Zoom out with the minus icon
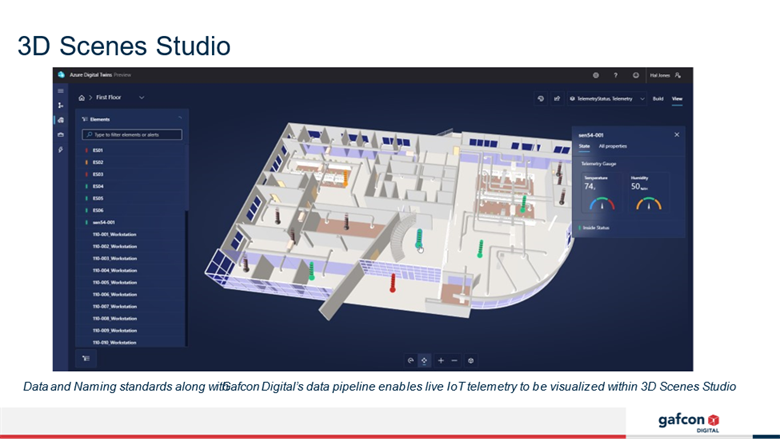780x439 pixels. pos(454,360)
